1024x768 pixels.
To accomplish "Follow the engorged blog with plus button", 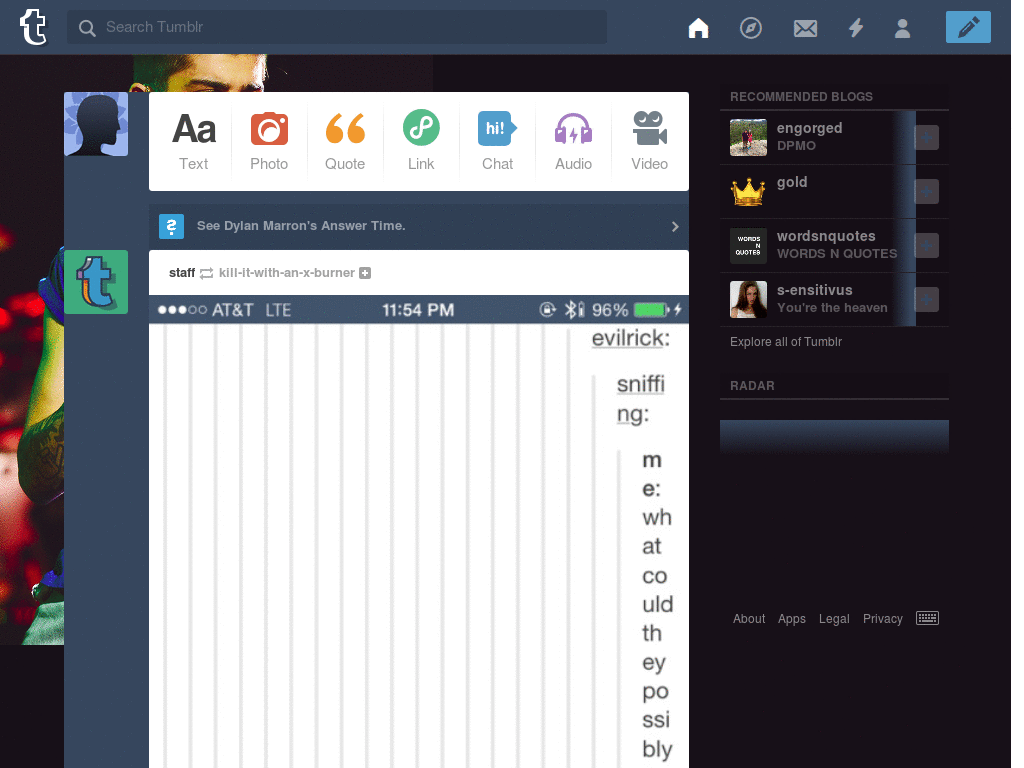I will (927, 138).
